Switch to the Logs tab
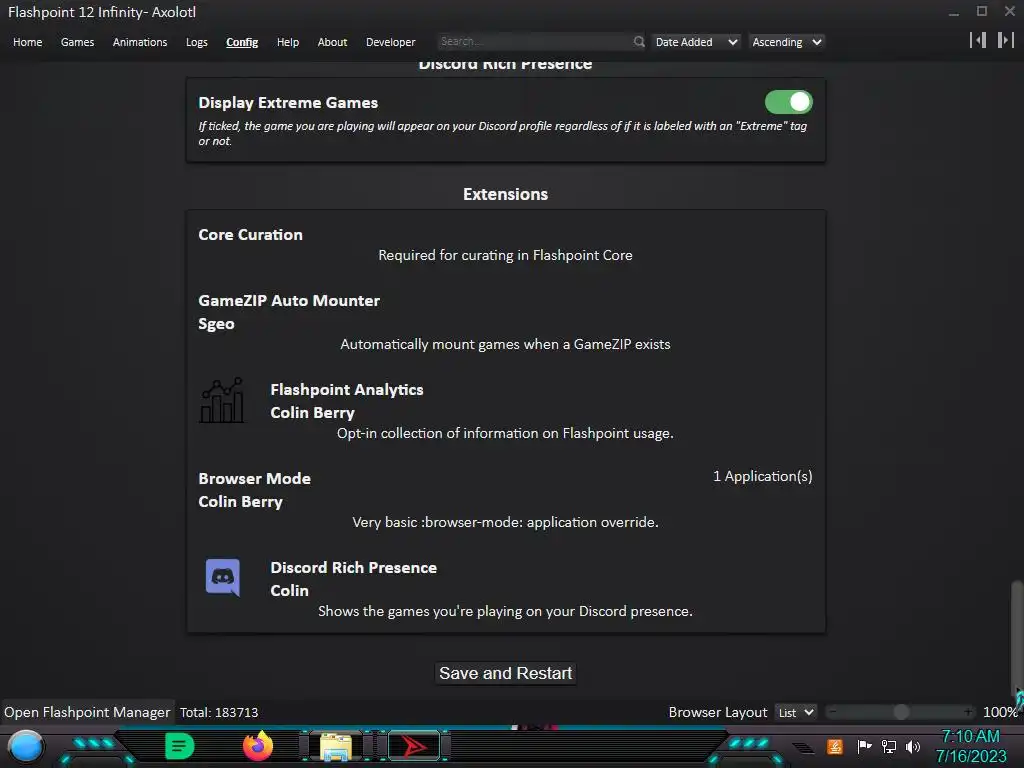 197,42
